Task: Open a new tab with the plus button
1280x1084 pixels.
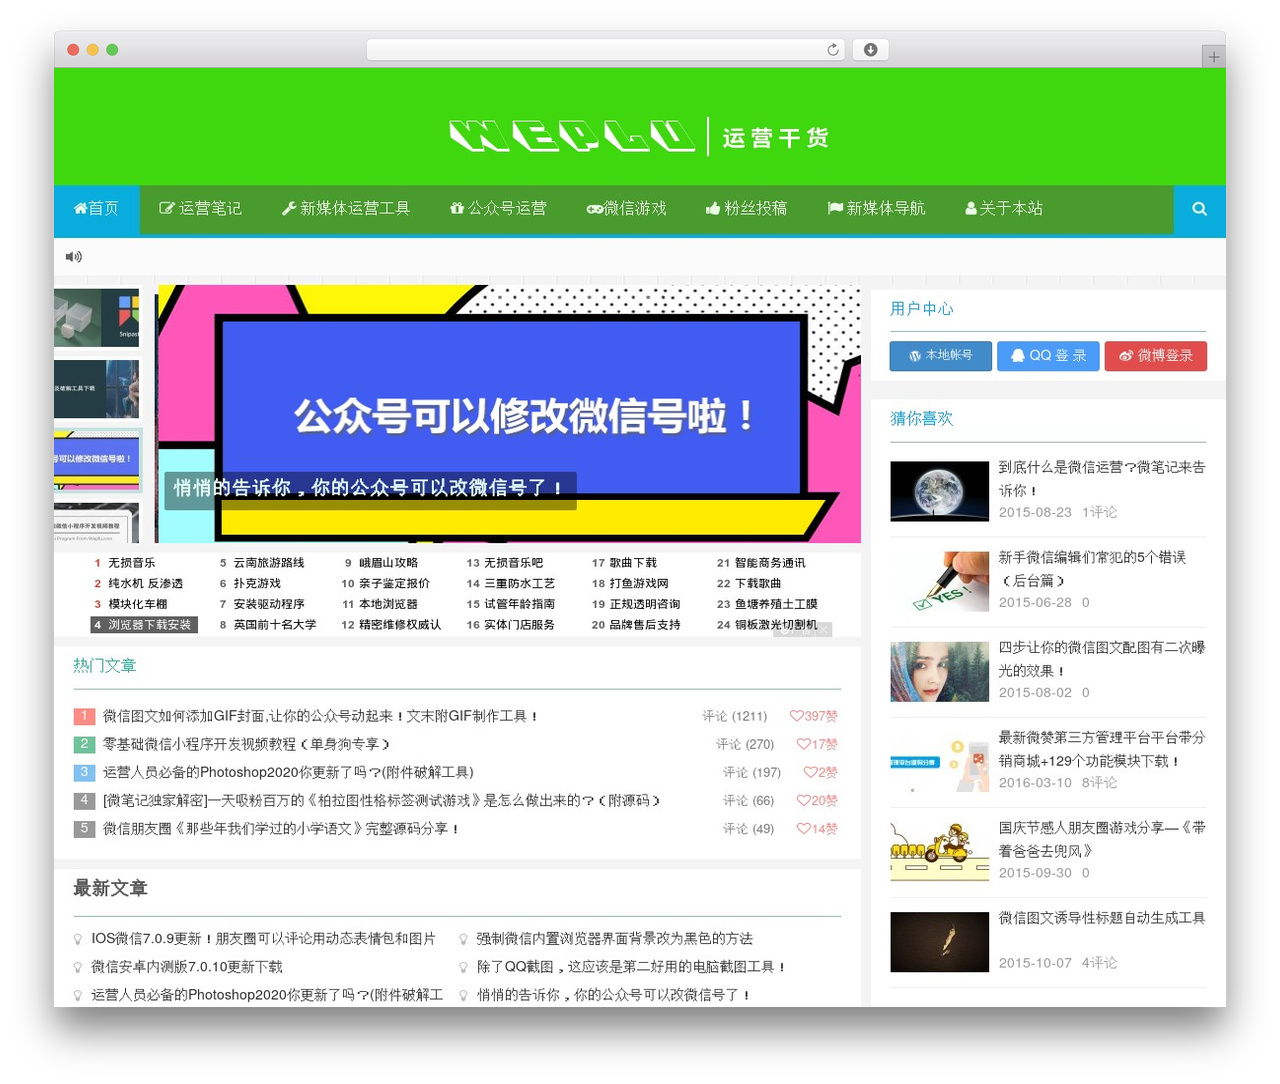Action: [x=1213, y=57]
